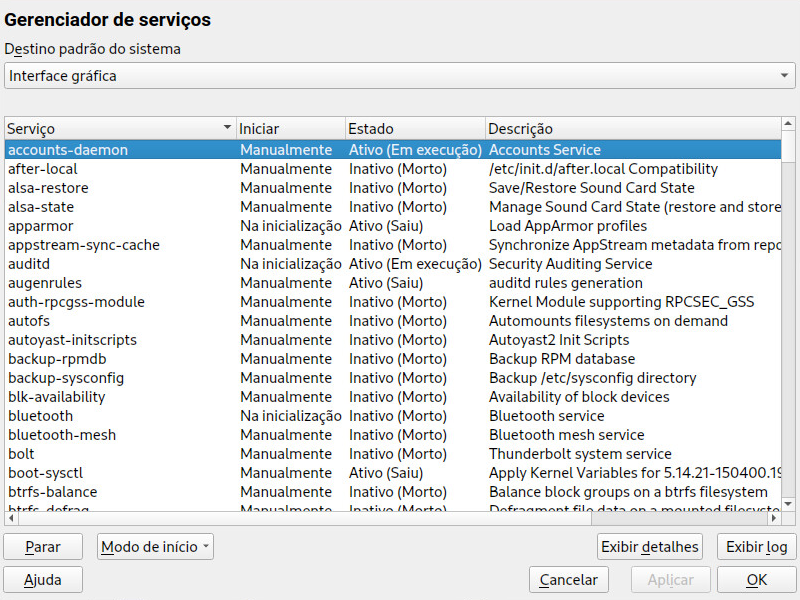The height and width of the screenshot is (600, 800).
Task: Click the horizontal scrollbar right arrow
Action: click(774, 518)
